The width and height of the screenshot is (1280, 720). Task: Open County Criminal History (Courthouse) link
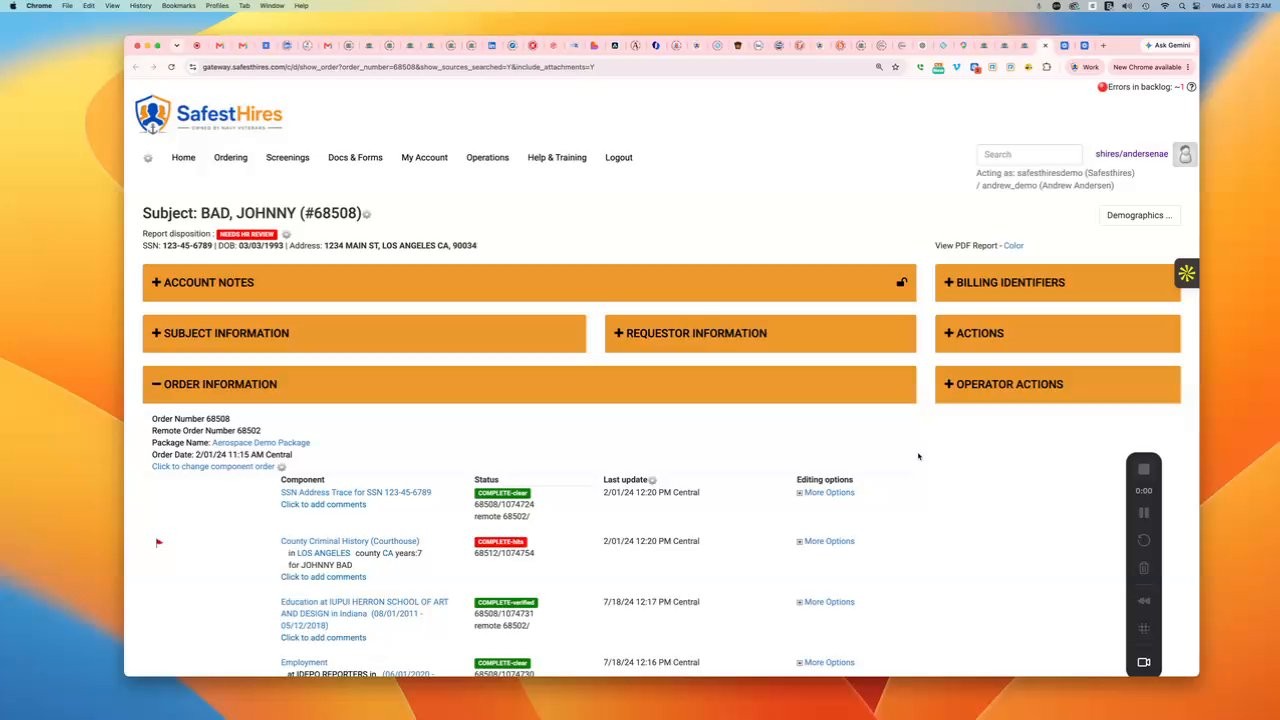tap(350, 542)
